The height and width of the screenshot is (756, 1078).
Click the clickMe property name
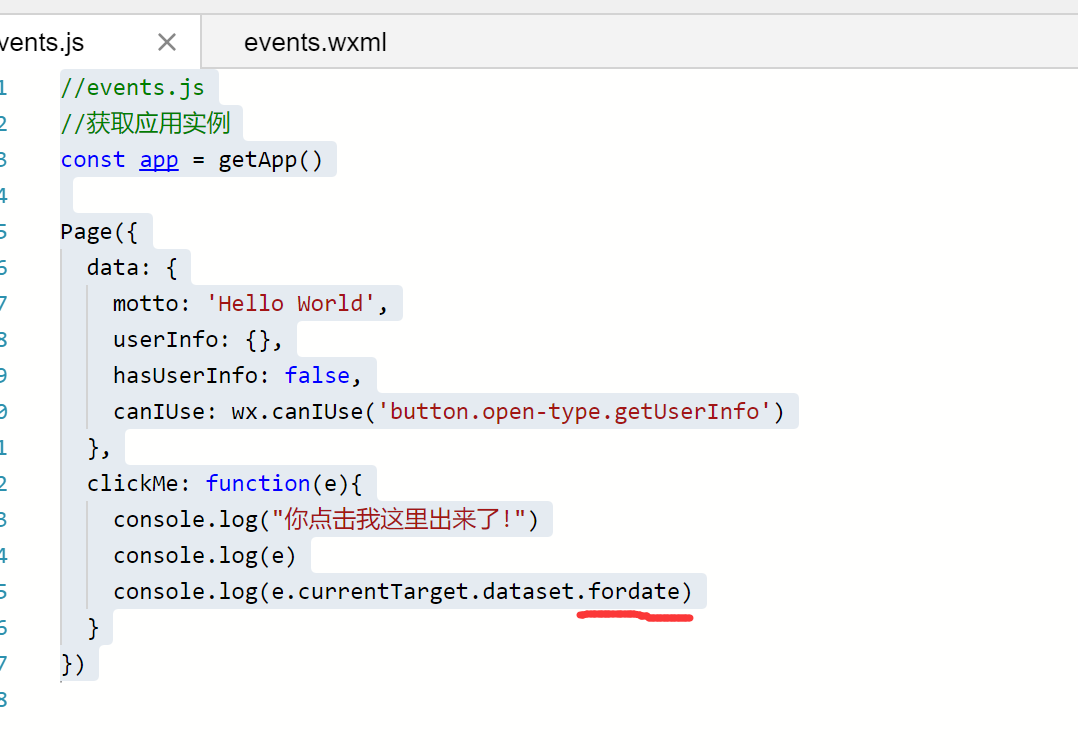pyautogui.click(x=132, y=483)
